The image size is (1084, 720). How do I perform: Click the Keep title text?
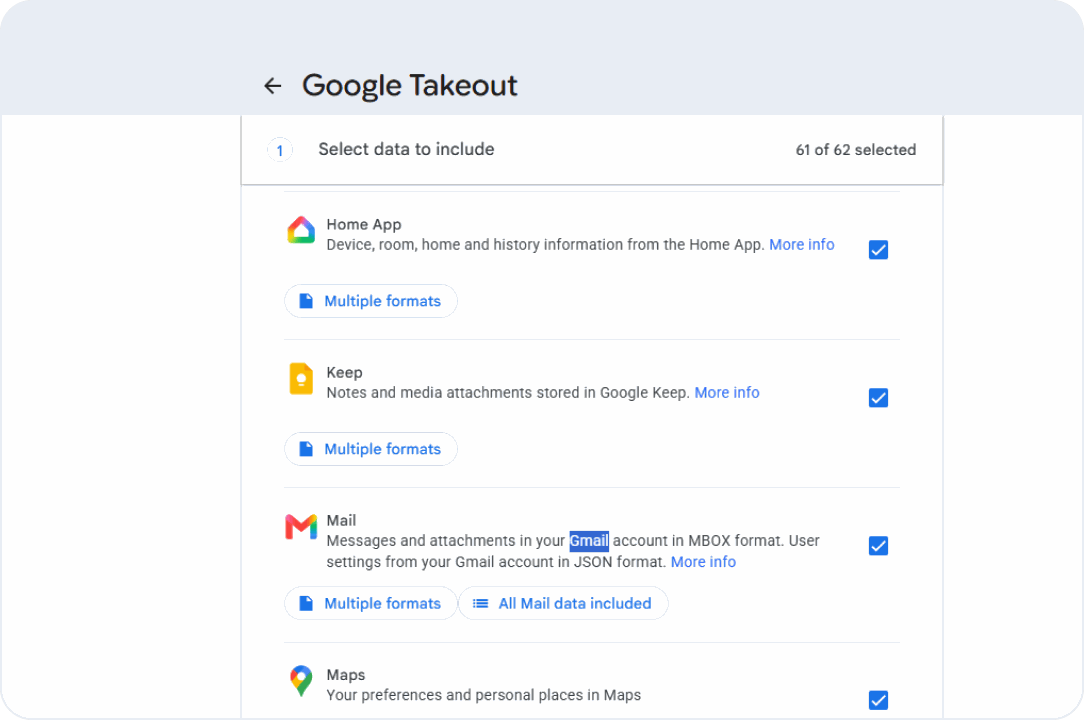pos(344,372)
